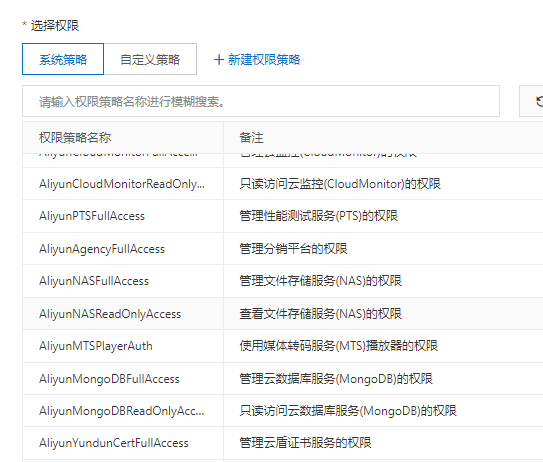Click the note 管理分销平台的权限
Screen dimensions: 543x462
[x=293, y=249]
